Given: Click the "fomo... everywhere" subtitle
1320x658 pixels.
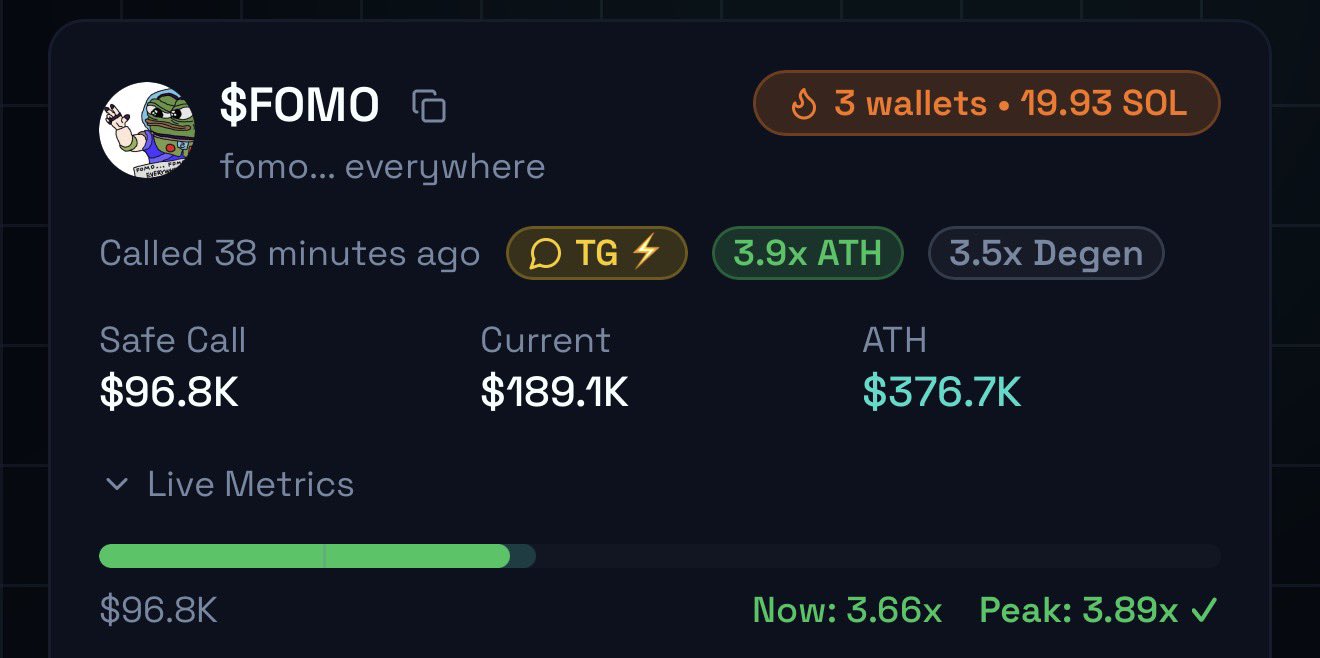Looking at the screenshot, I should [x=382, y=166].
